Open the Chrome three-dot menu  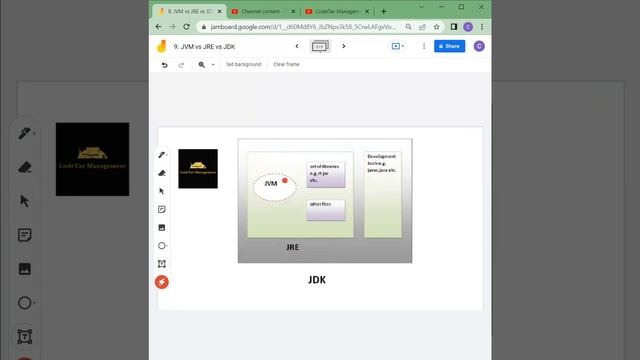tap(482, 27)
